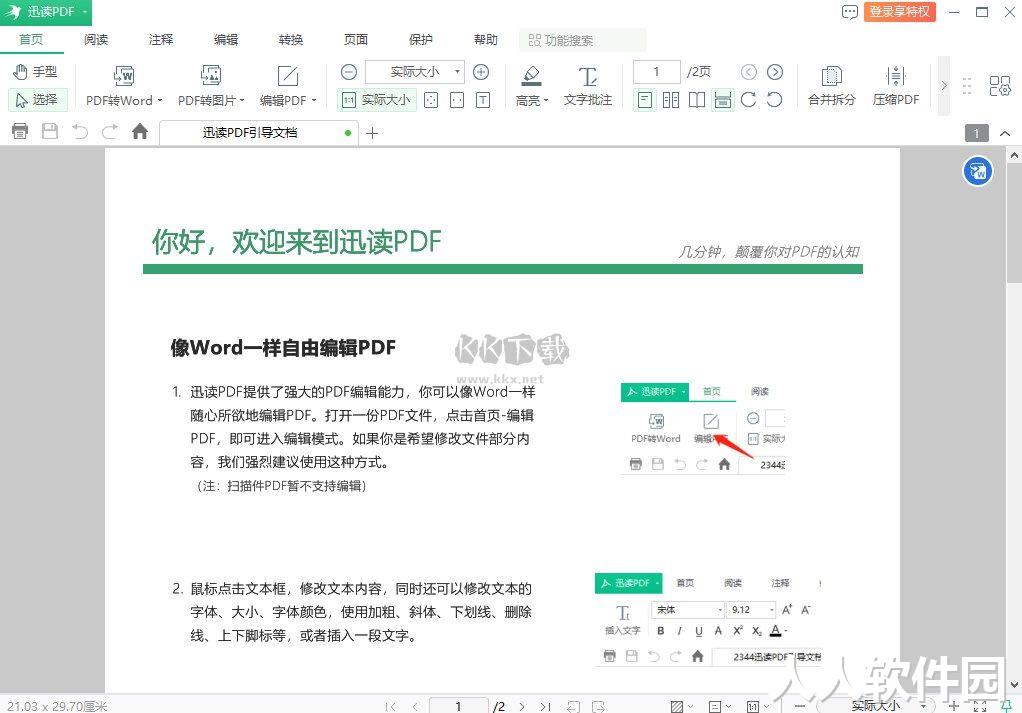Viewport: 1022px width, 713px height.
Task: Jump to last page in status bar
Action: click(546, 706)
